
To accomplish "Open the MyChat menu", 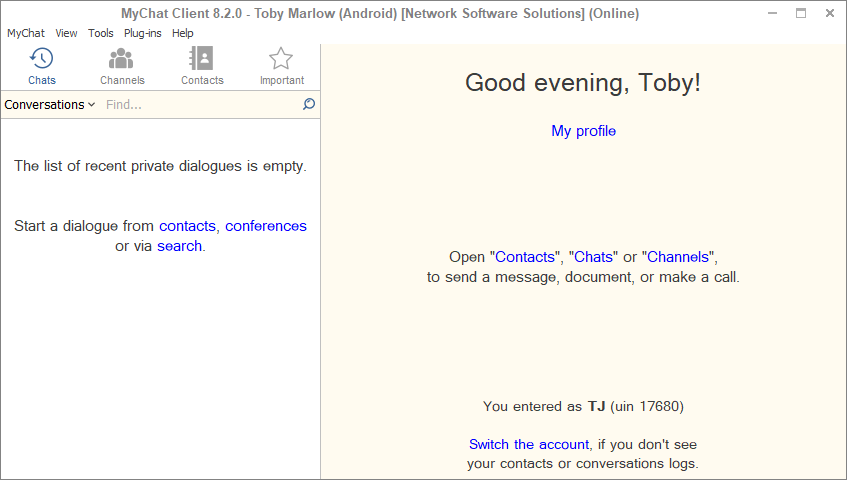I will tap(25, 33).
